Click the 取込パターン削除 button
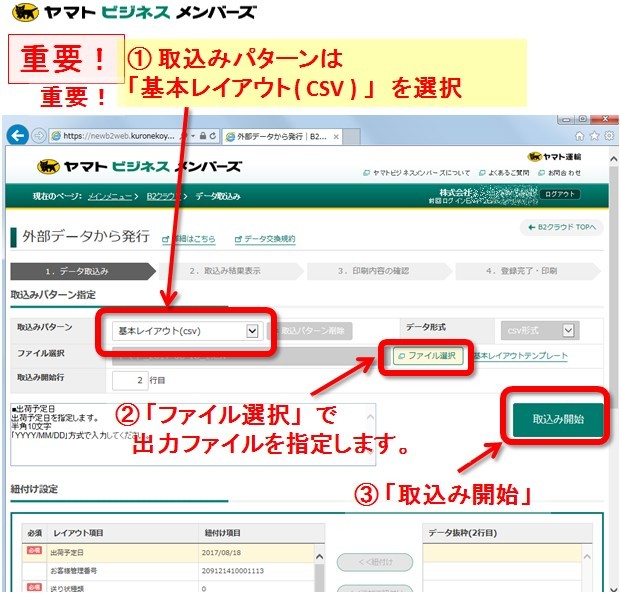The width and height of the screenshot is (620, 604). pyautogui.click(x=310, y=331)
